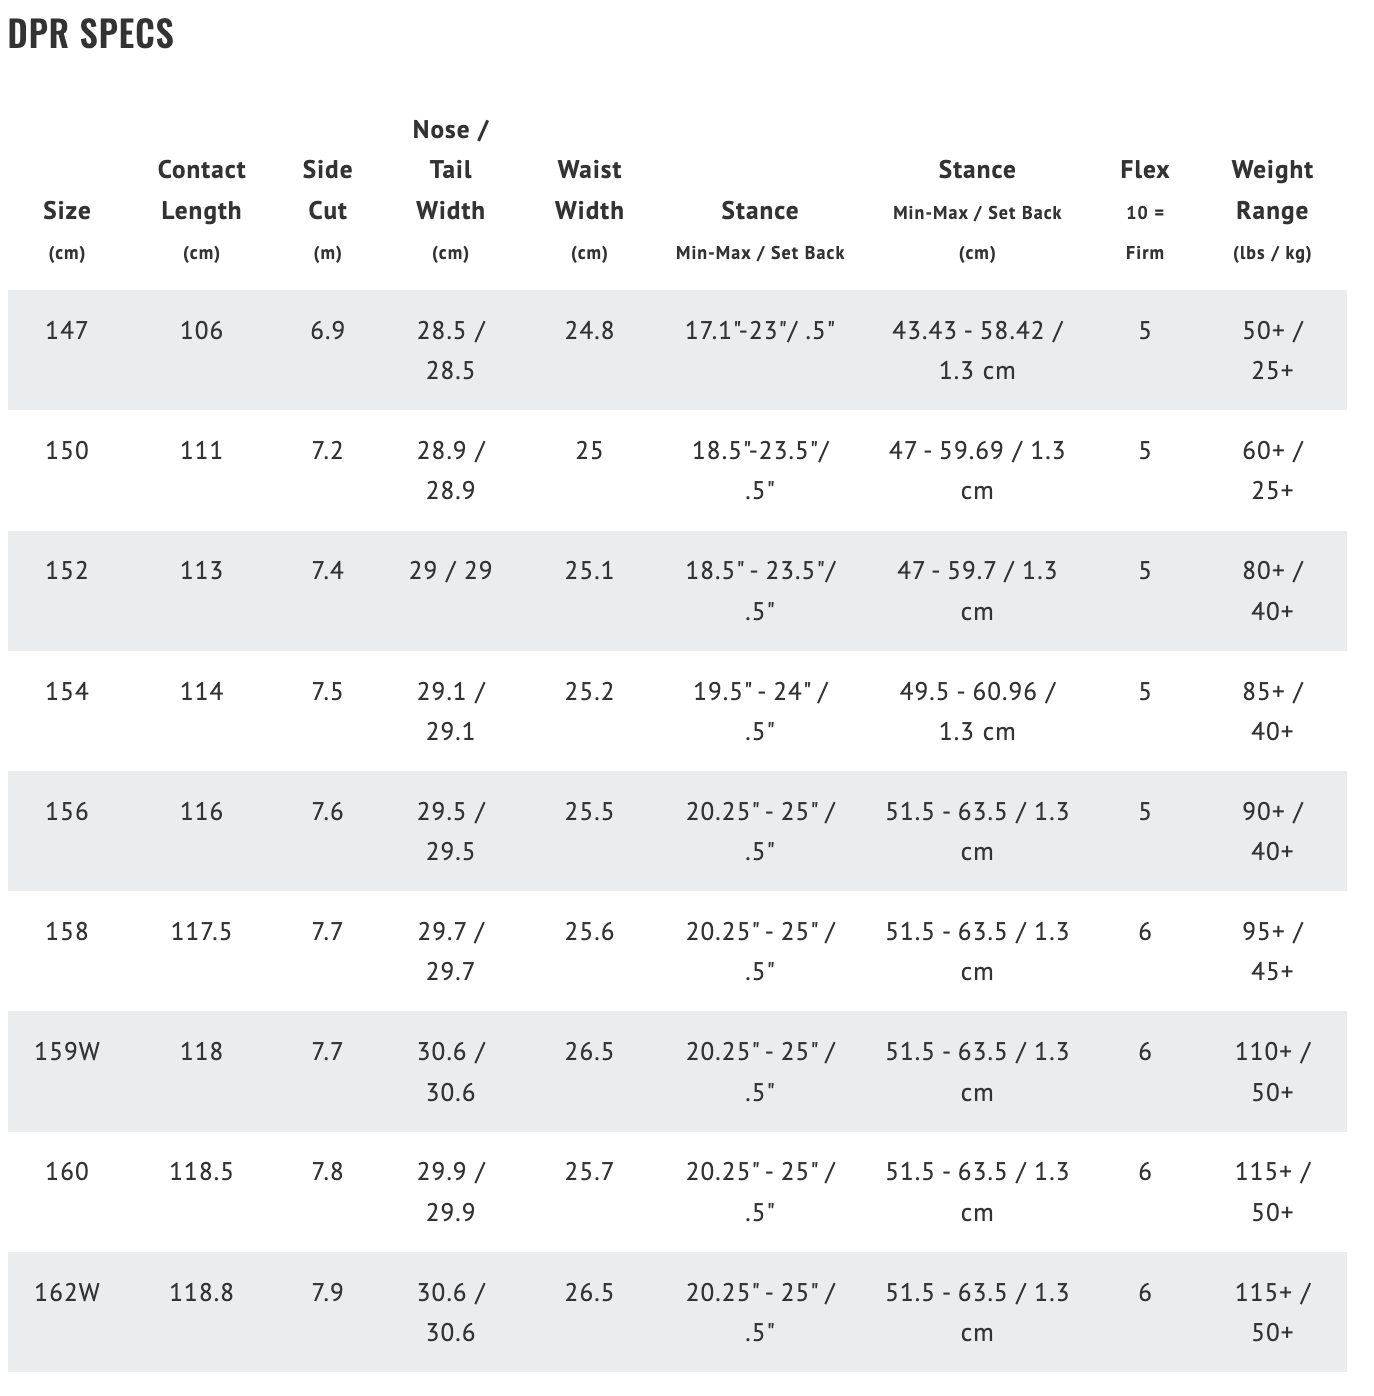The height and width of the screenshot is (1396, 1374).
Task: Select the Nose / Tail Width header
Action: click(450, 170)
